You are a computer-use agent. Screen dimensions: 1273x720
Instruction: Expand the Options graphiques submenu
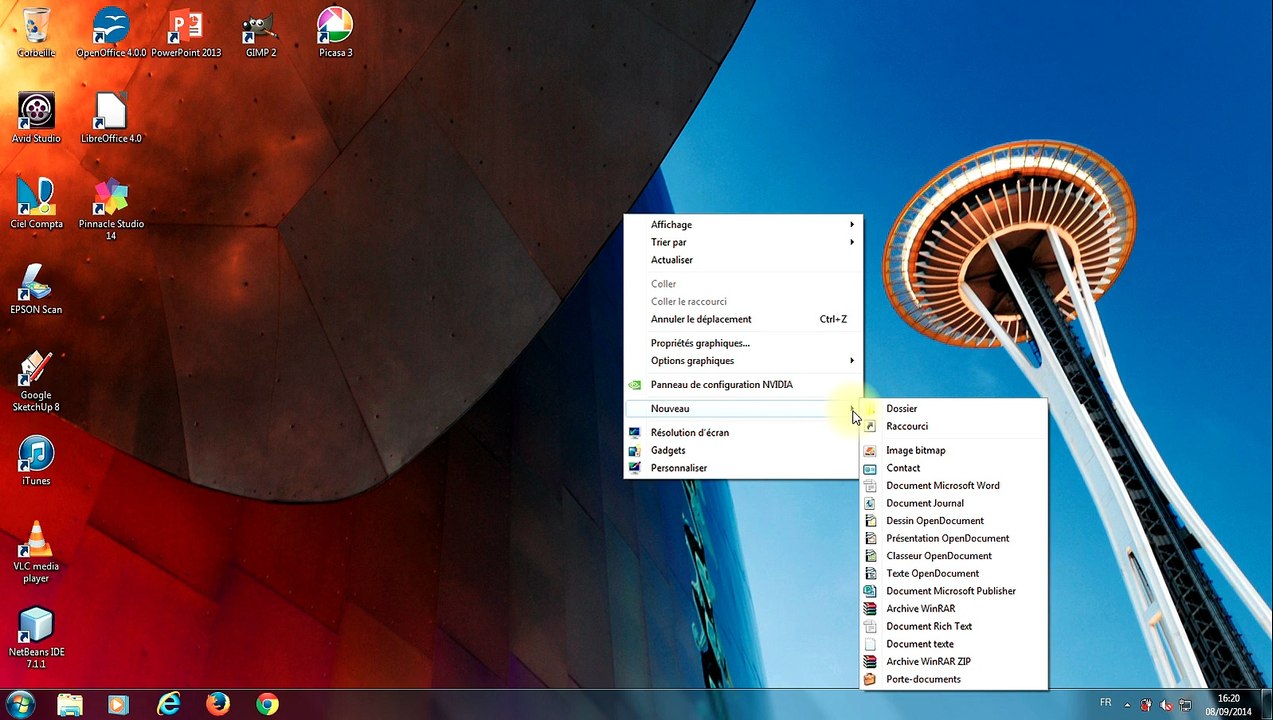(x=743, y=361)
